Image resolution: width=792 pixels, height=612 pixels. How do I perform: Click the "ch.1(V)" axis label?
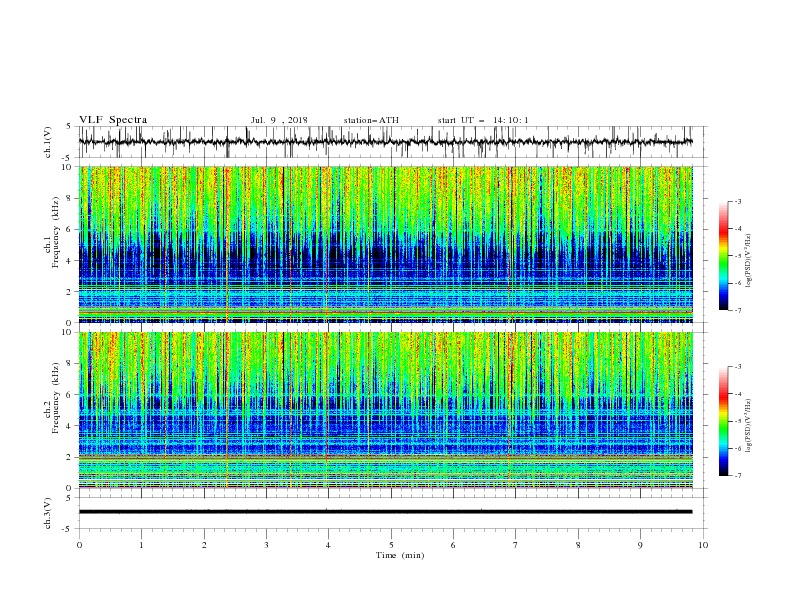point(48,142)
